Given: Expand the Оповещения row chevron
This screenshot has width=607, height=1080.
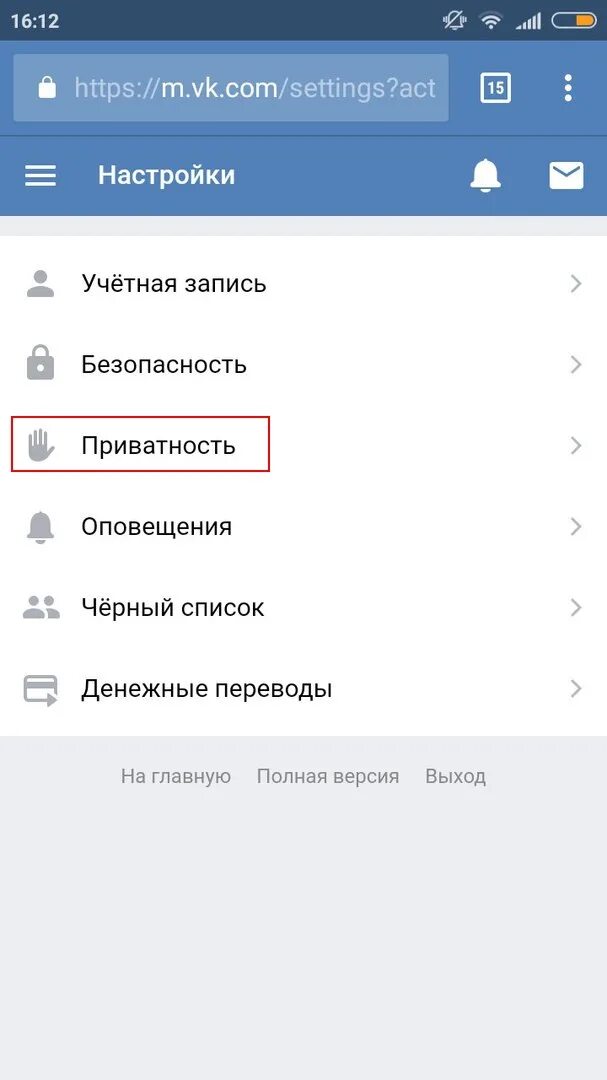Looking at the screenshot, I should [x=576, y=527].
